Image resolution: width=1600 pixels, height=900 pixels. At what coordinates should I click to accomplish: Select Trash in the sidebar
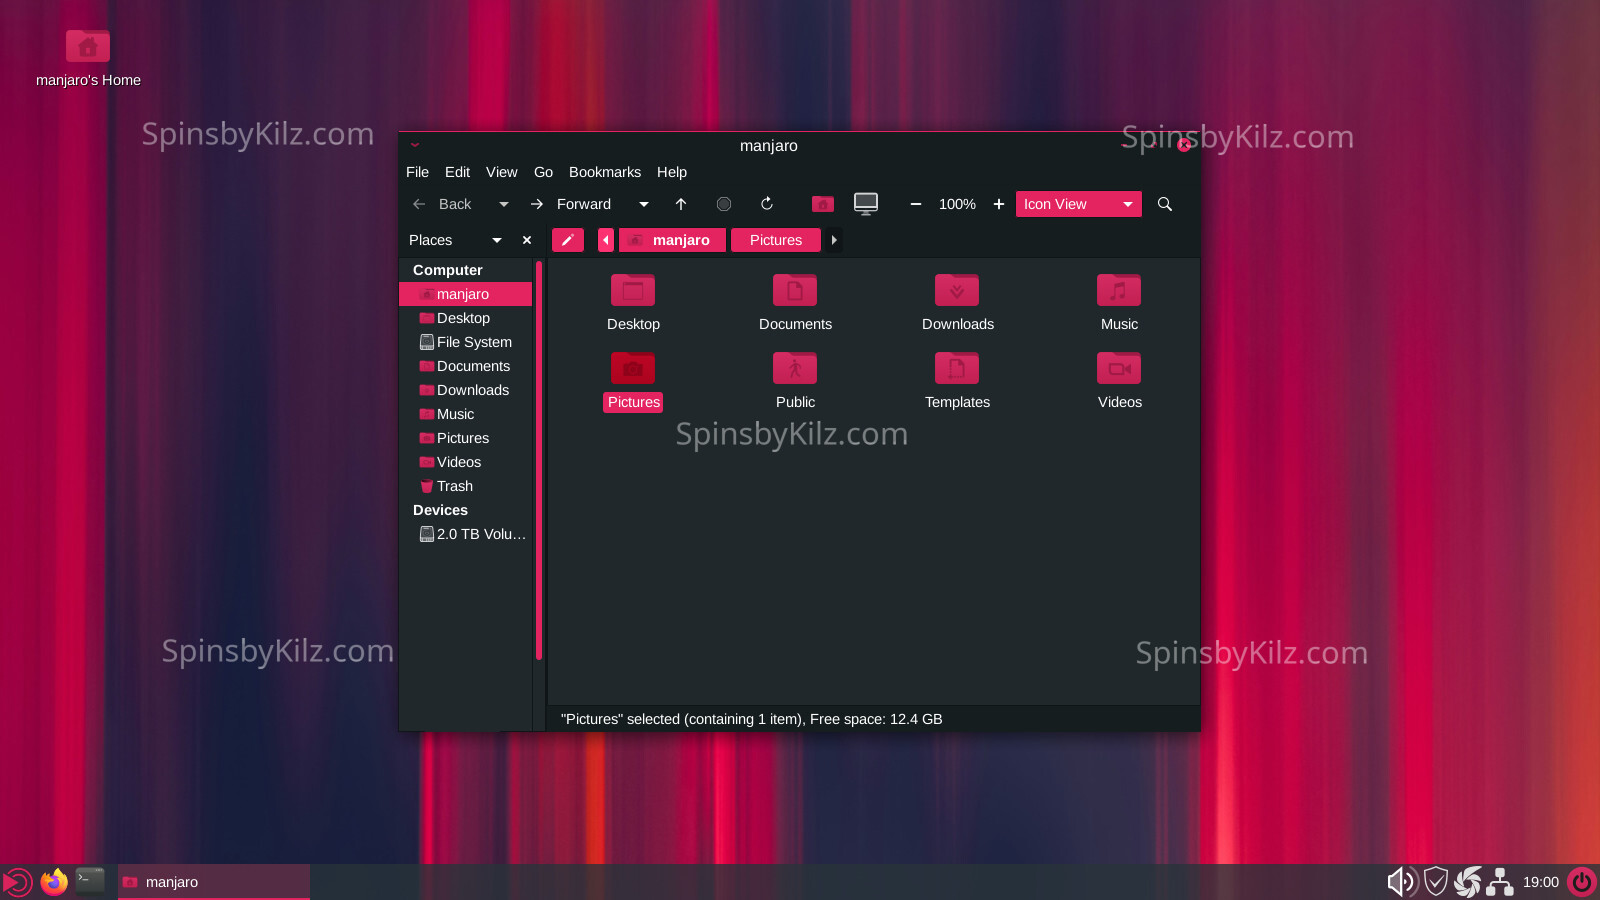point(454,486)
